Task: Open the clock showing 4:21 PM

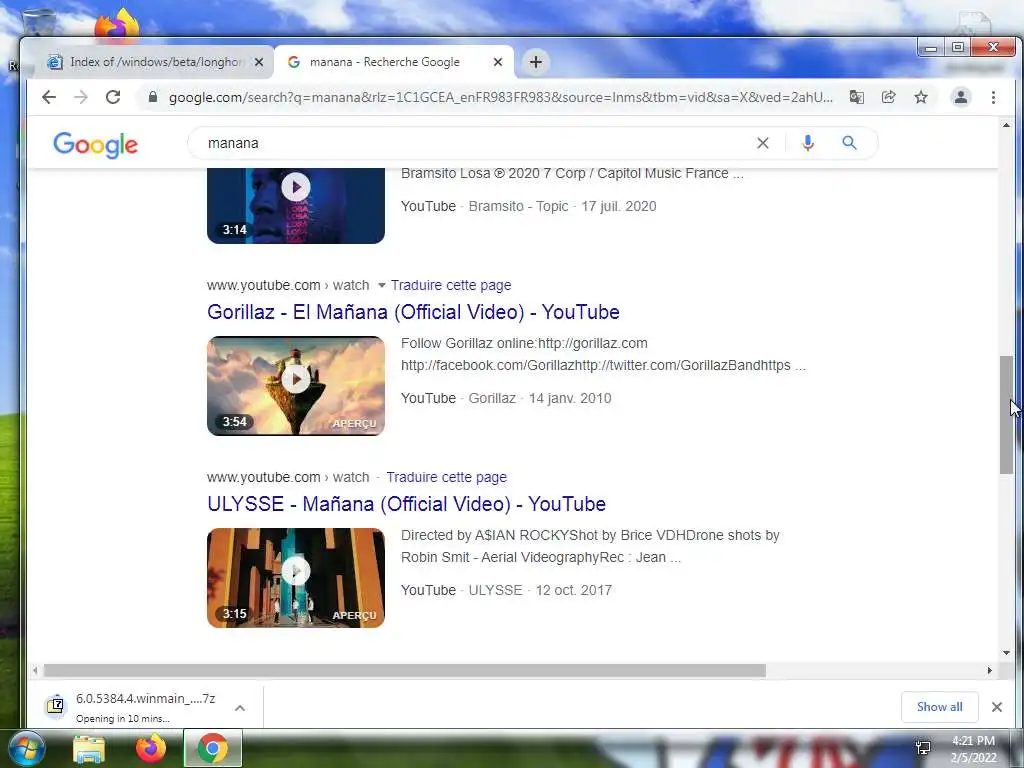Action: 973,749
